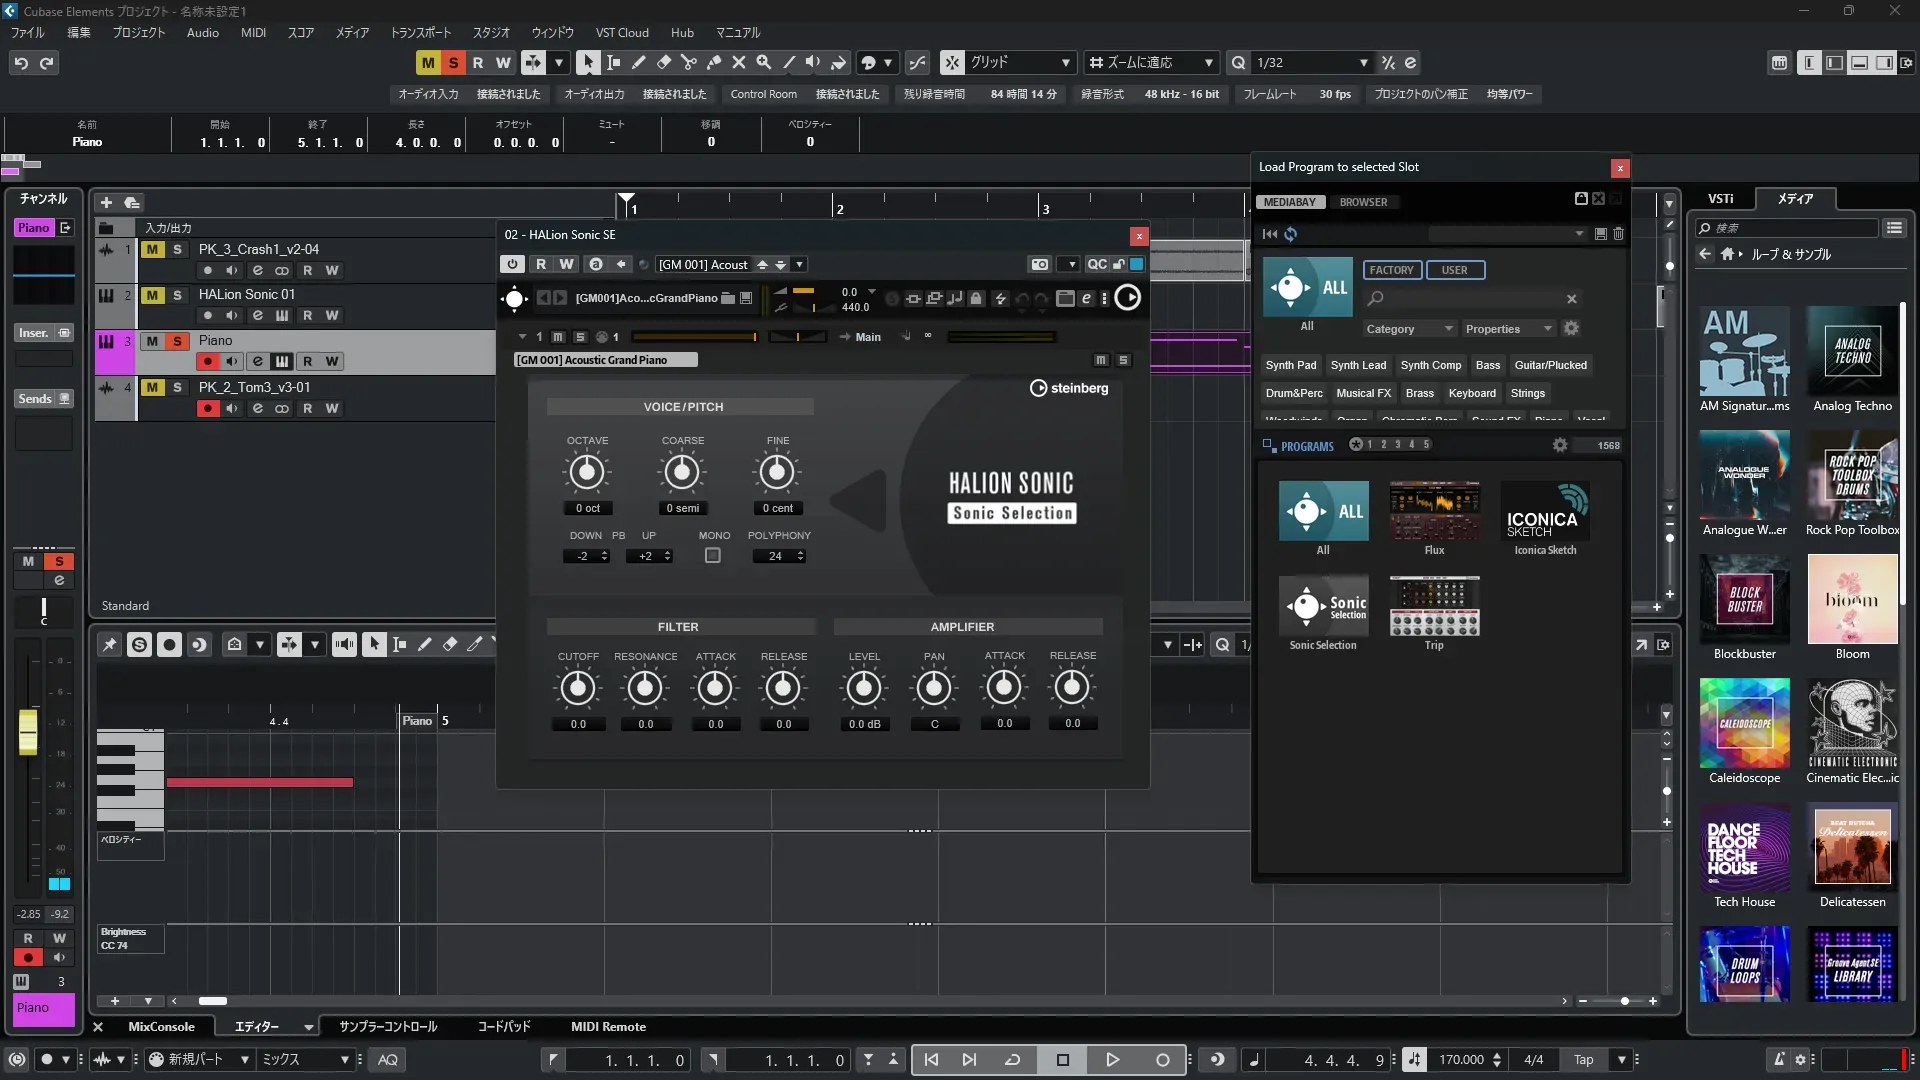Select the Synth Lead category tag
The image size is (1920, 1080).
pyautogui.click(x=1358, y=365)
